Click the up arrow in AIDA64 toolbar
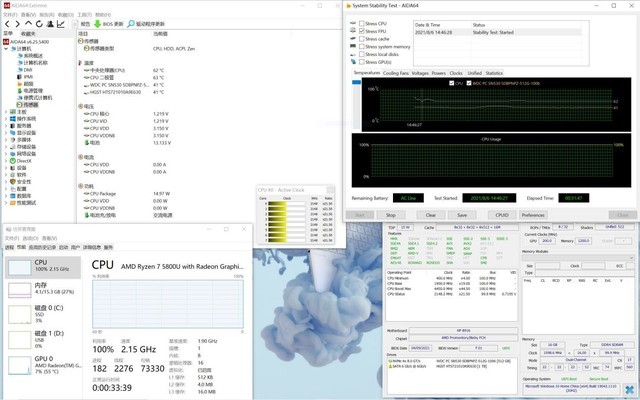Image resolution: width=640 pixels, height=400 pixels. point(29,22)
